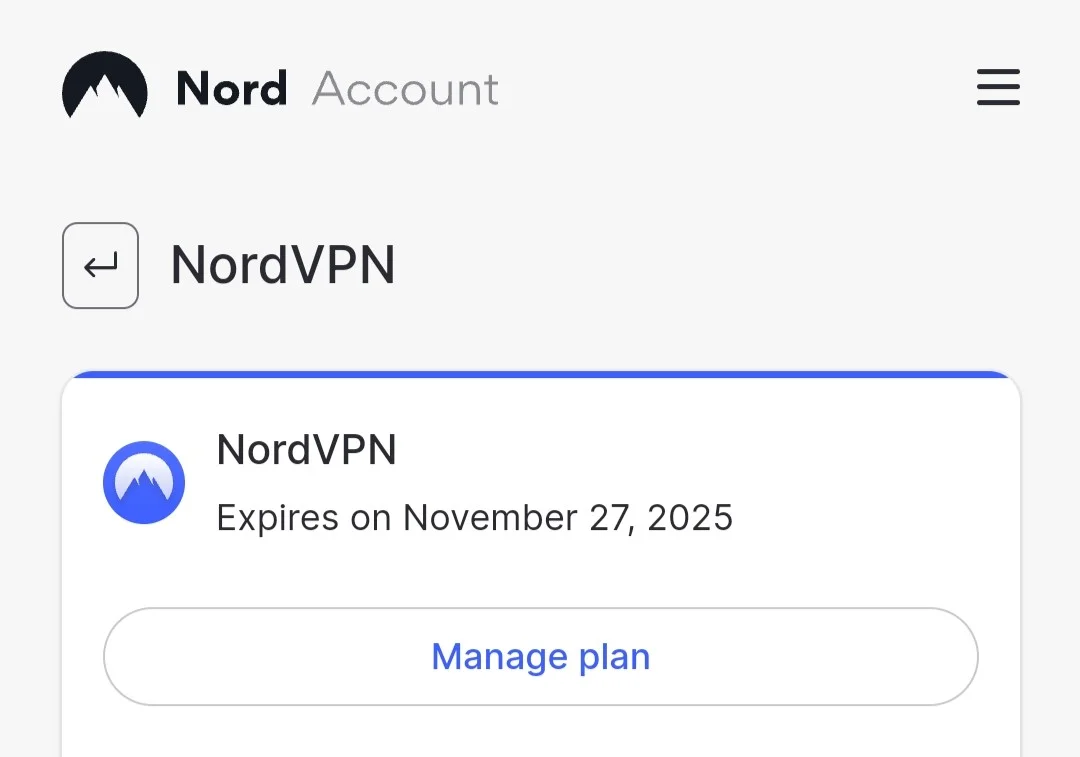Click the blue NordVPN product icon
The height and width of the screenshot is (757, 1080).
coord(144,482)
